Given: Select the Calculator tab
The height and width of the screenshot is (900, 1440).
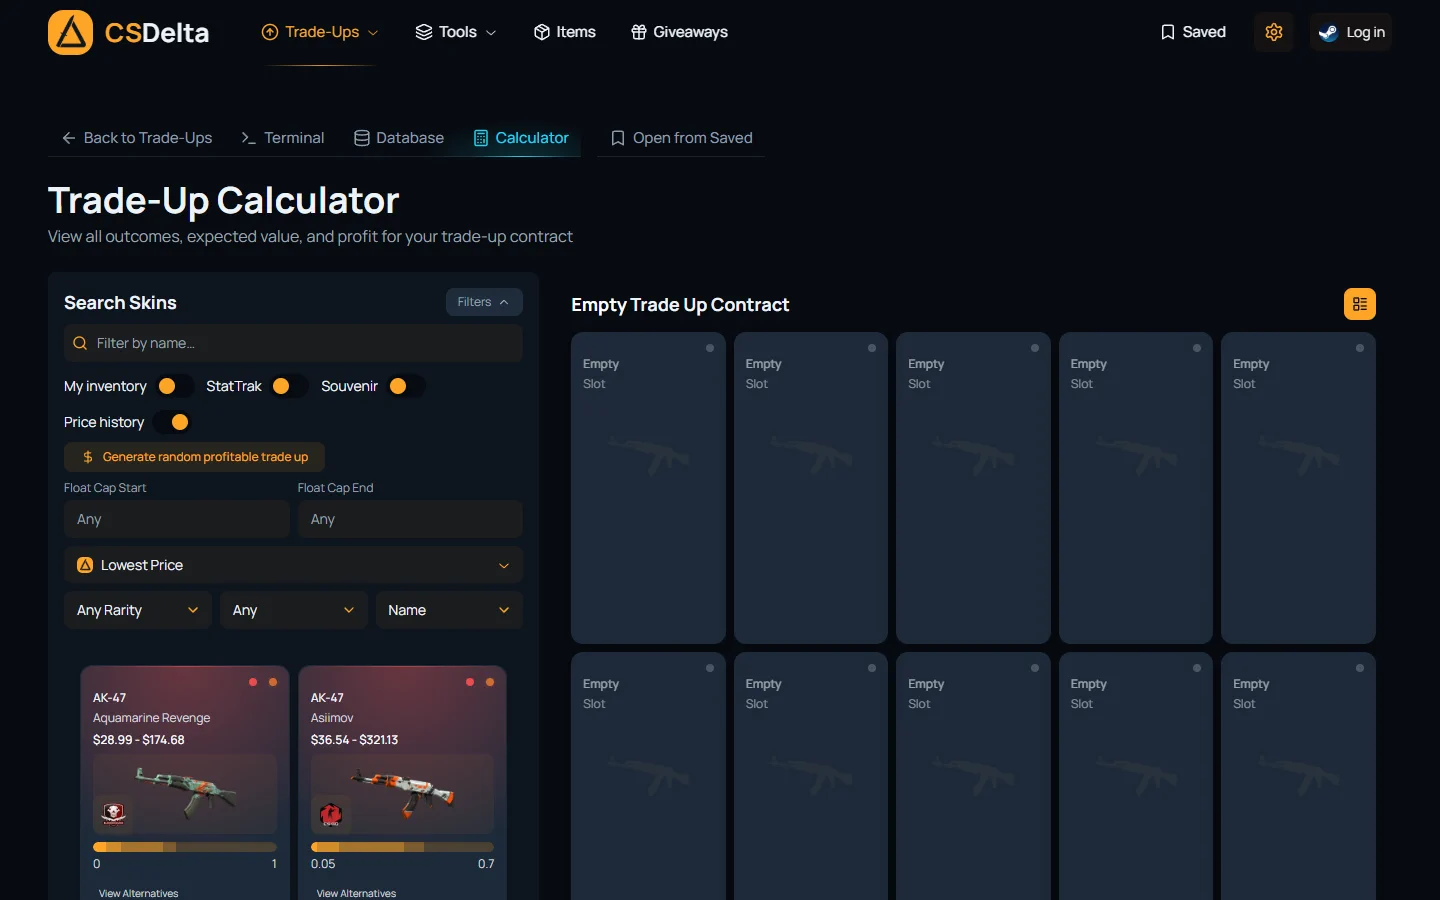Looking at the screenshot, I should [521, 138].
